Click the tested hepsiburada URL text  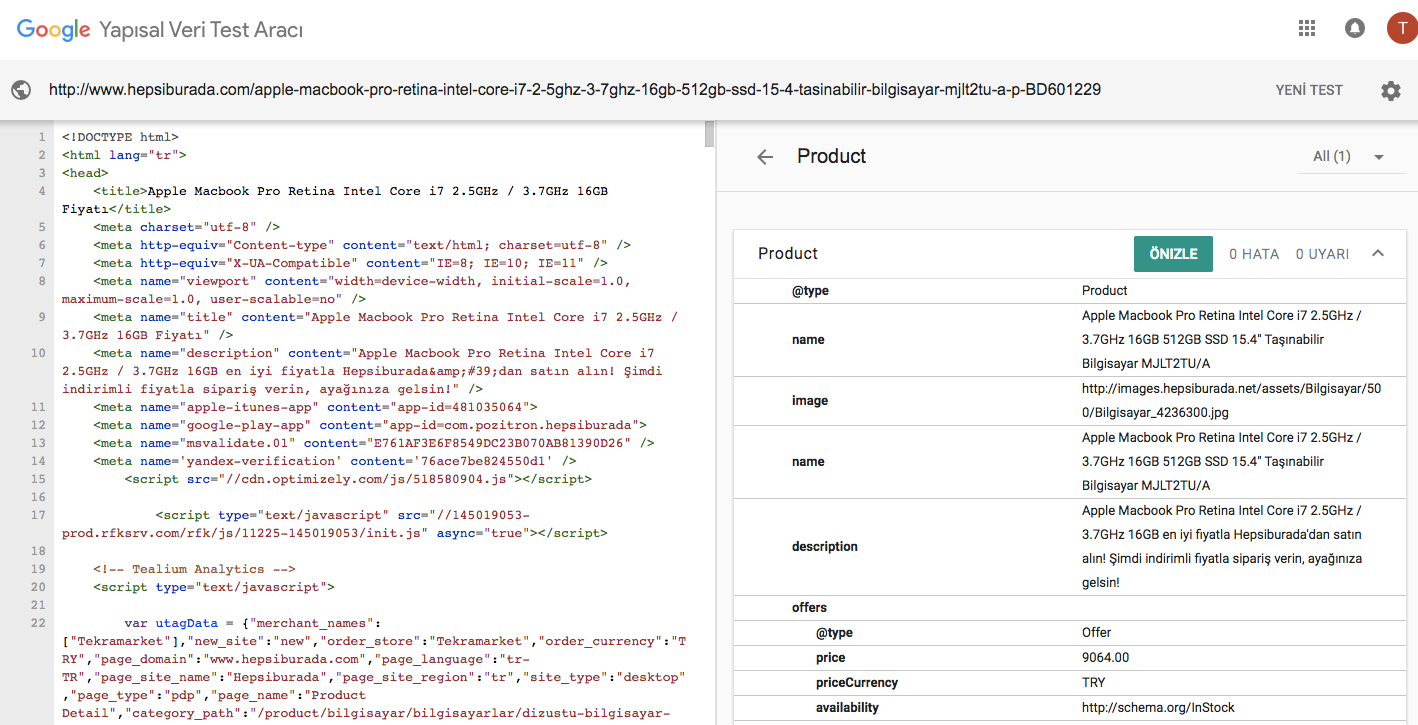[575, 90]
